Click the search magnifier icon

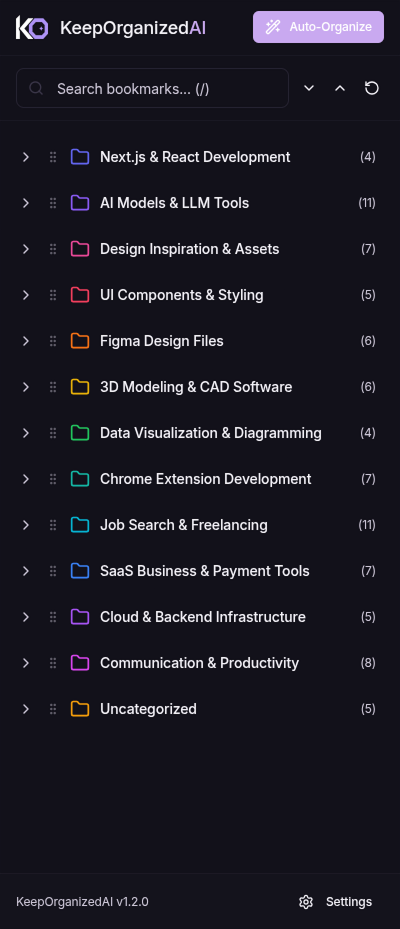coord(36,88)
